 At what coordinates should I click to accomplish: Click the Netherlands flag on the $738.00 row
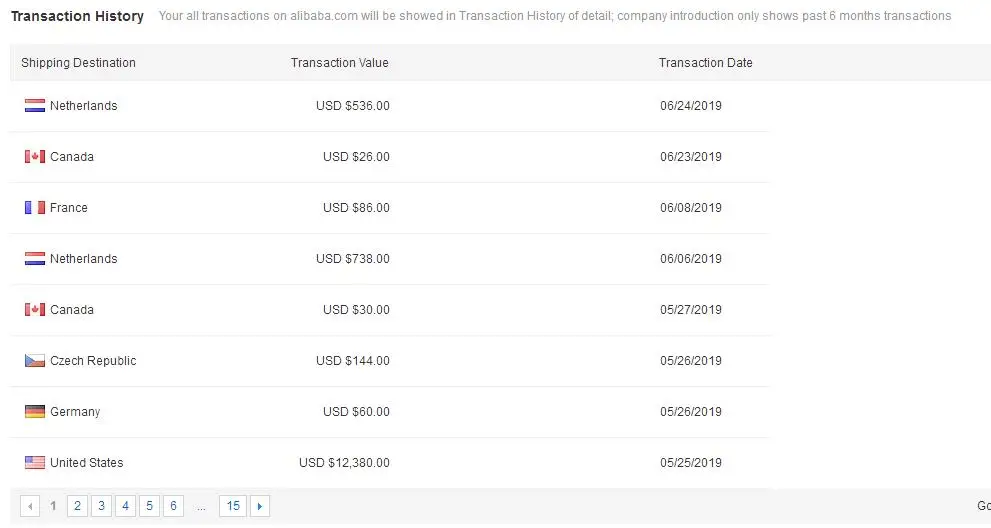tap(35, 259)
